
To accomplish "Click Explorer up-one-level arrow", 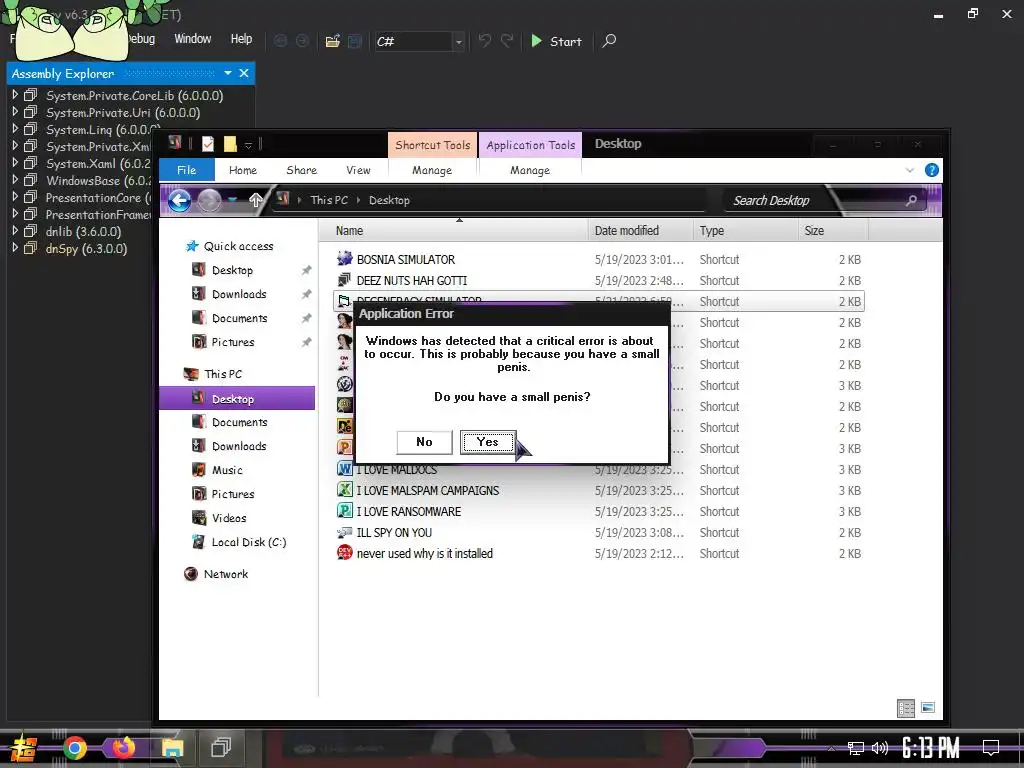I will pyautogui.click(x=255, y=200).
